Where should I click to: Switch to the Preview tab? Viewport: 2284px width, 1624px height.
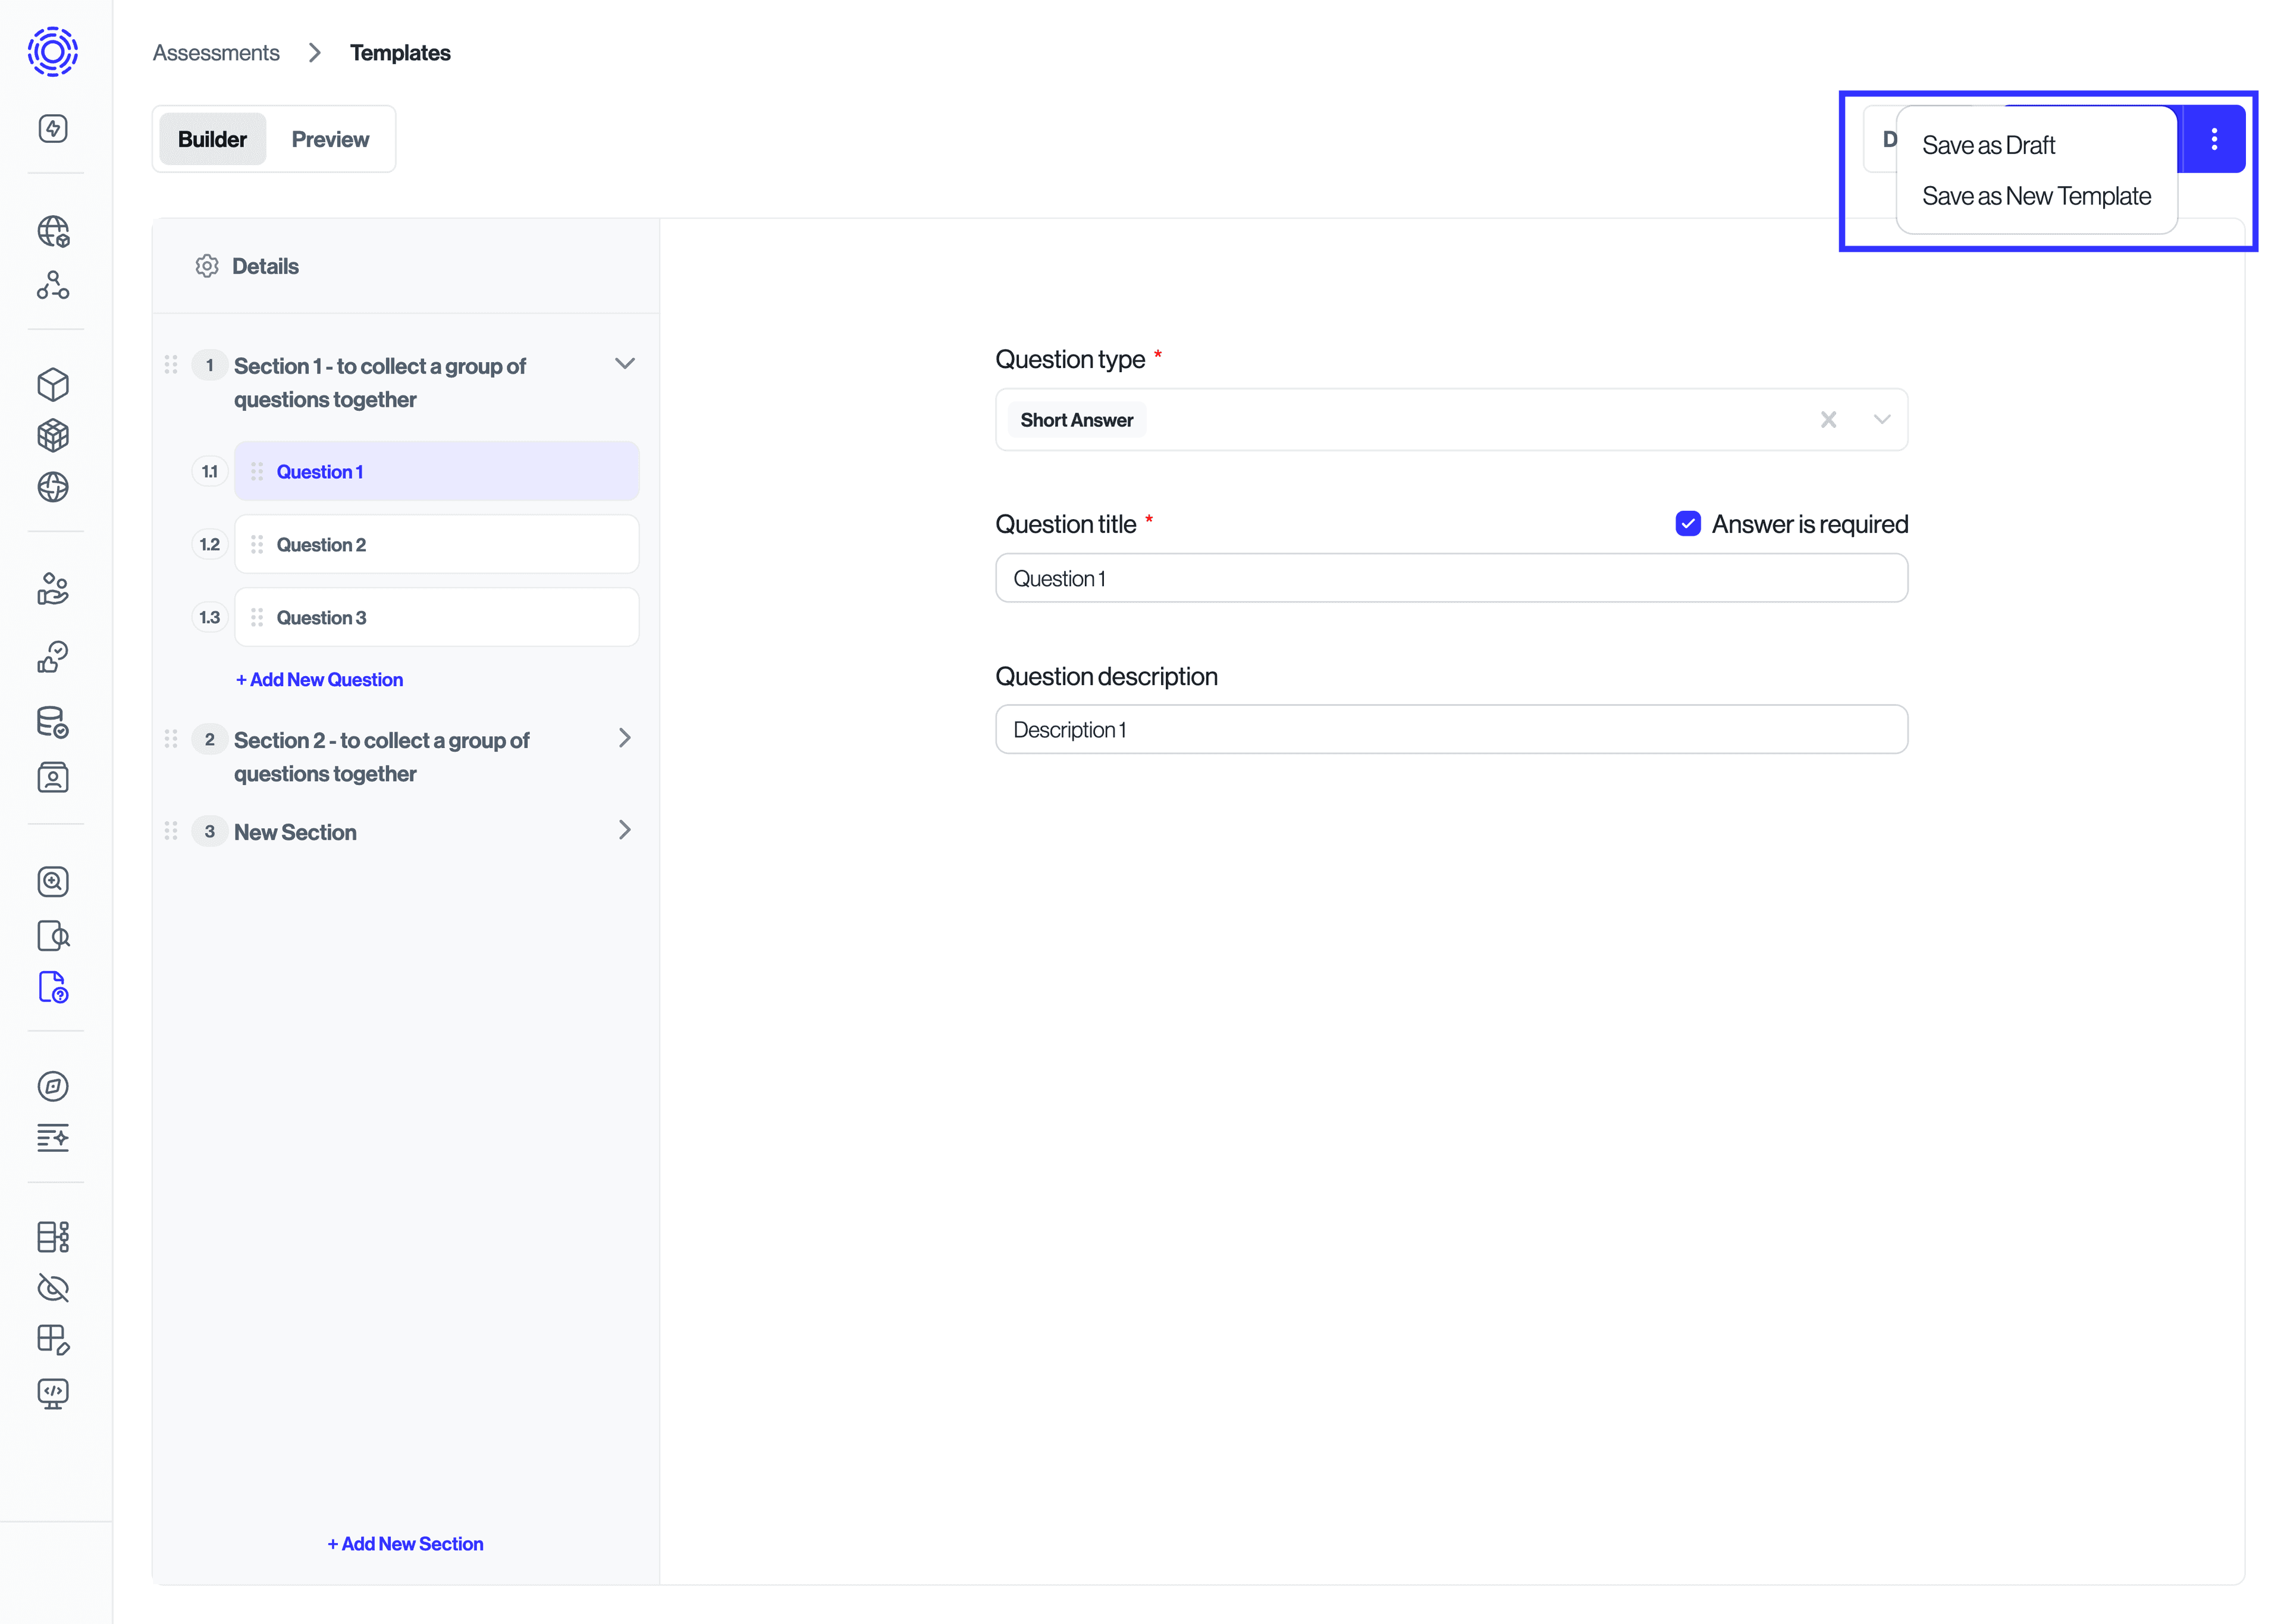[x=330, y=138]
